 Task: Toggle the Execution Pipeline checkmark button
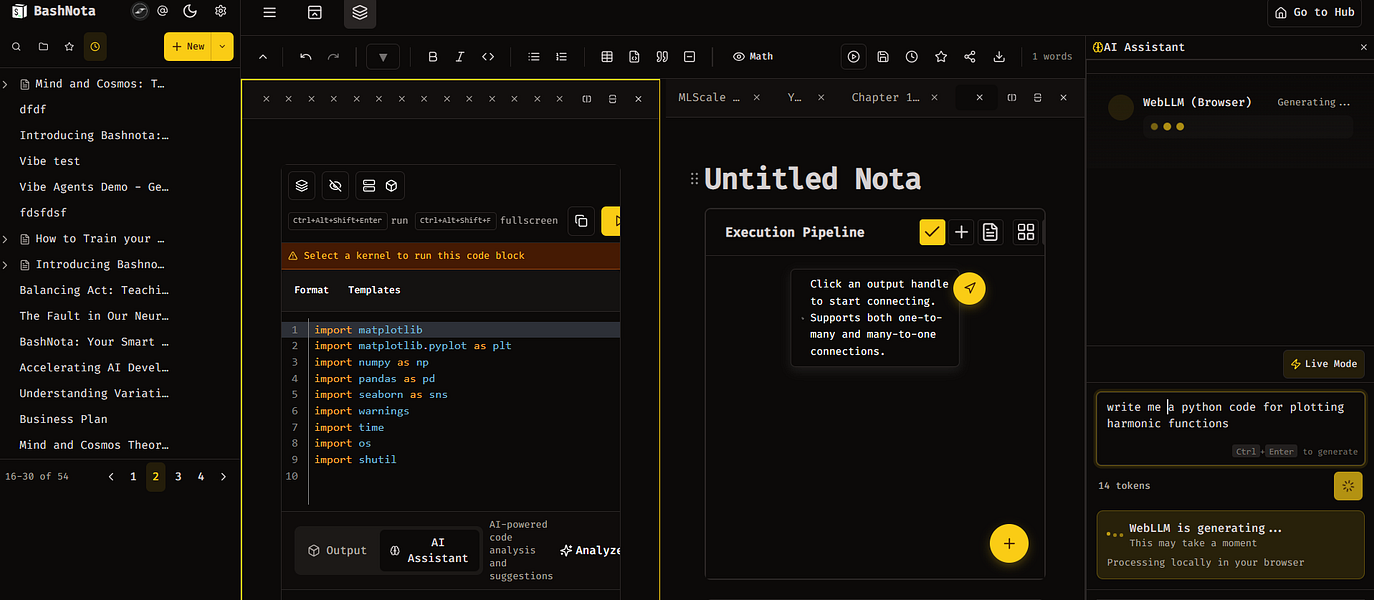tap(932, 232)
